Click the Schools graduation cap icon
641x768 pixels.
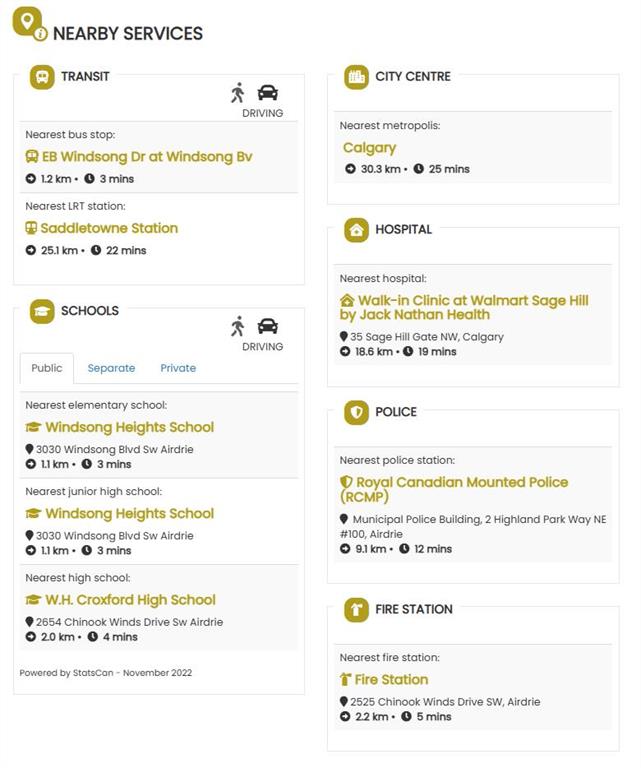point(42,311)
